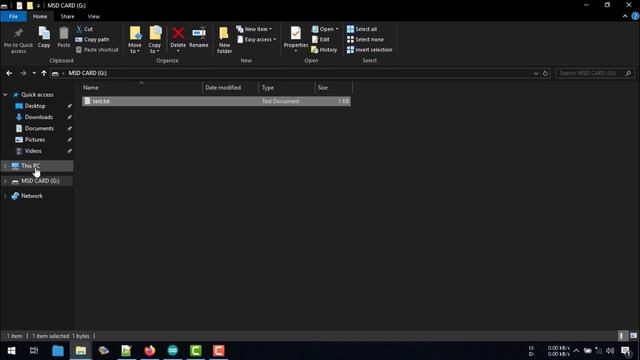Screen dimensions: 640x360
Task: Open the Windows Start menu
Action: (x=11, y=351)
